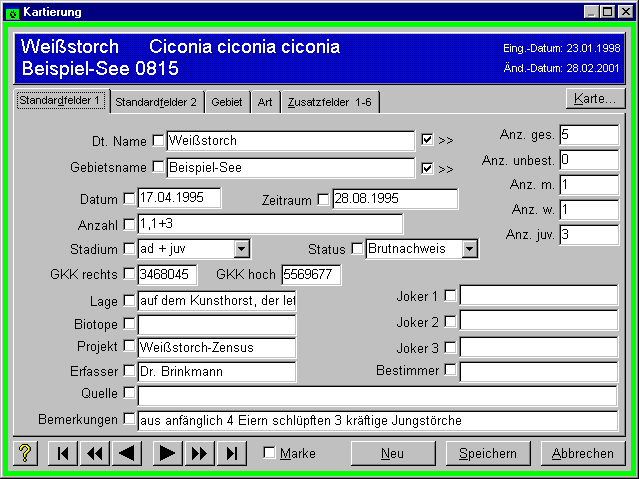The height and width of the screenshot is (479, 639).
Task: Enable the Marke checkbox
Action: (x=269, y=453)
